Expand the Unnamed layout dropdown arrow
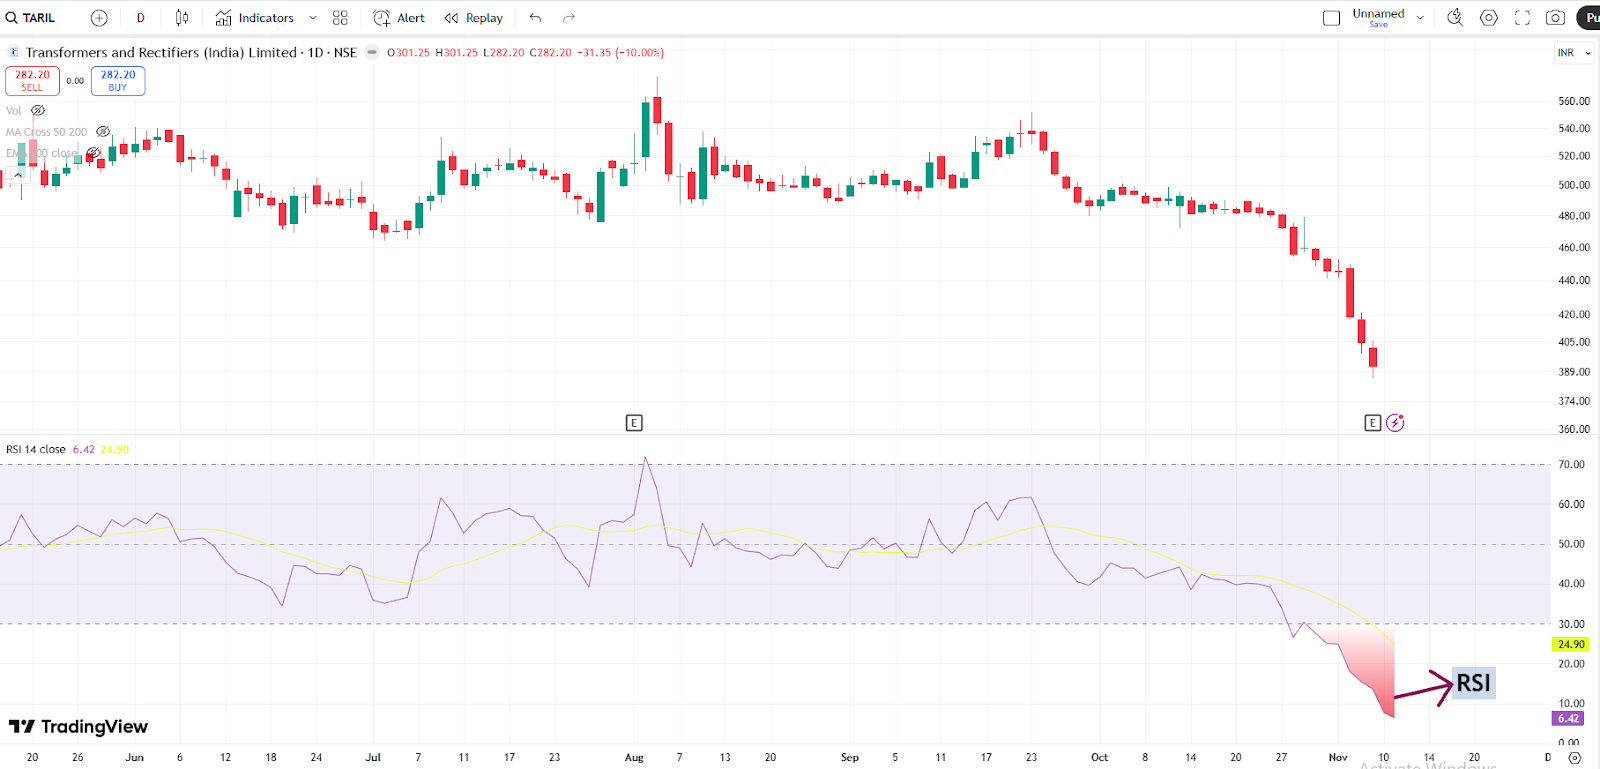 tap(1420, 18)
